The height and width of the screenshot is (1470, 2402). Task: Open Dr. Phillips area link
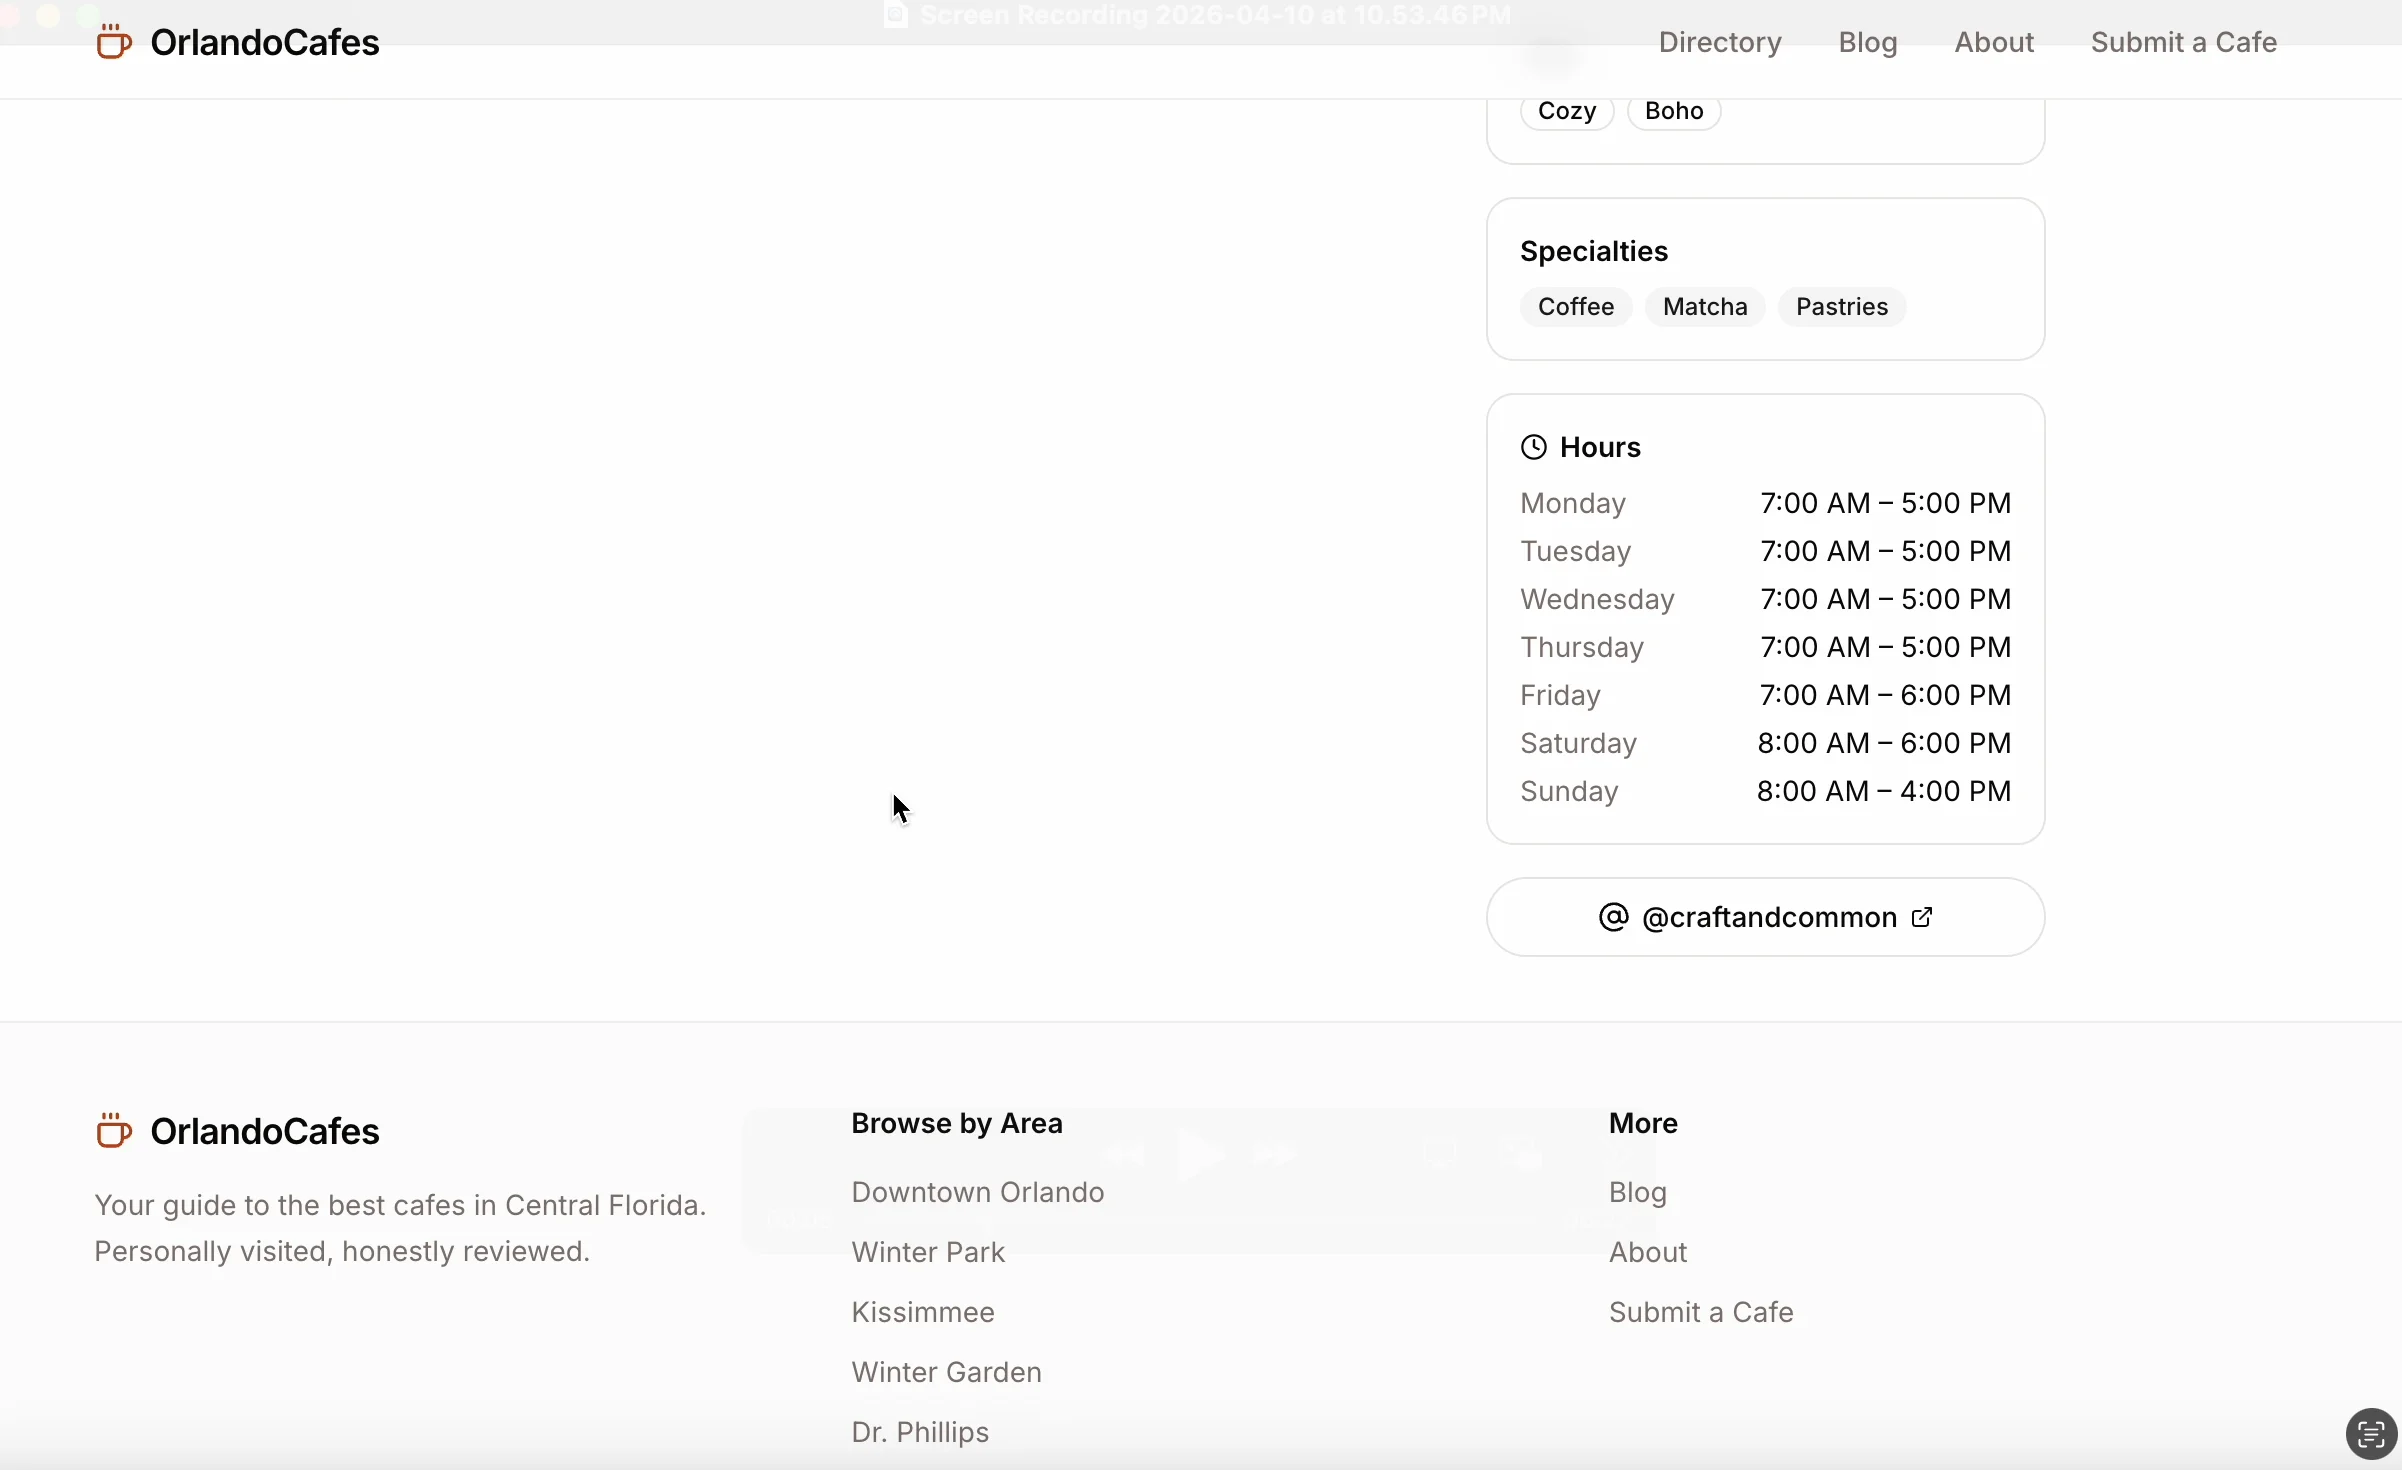click(919, 1432)
